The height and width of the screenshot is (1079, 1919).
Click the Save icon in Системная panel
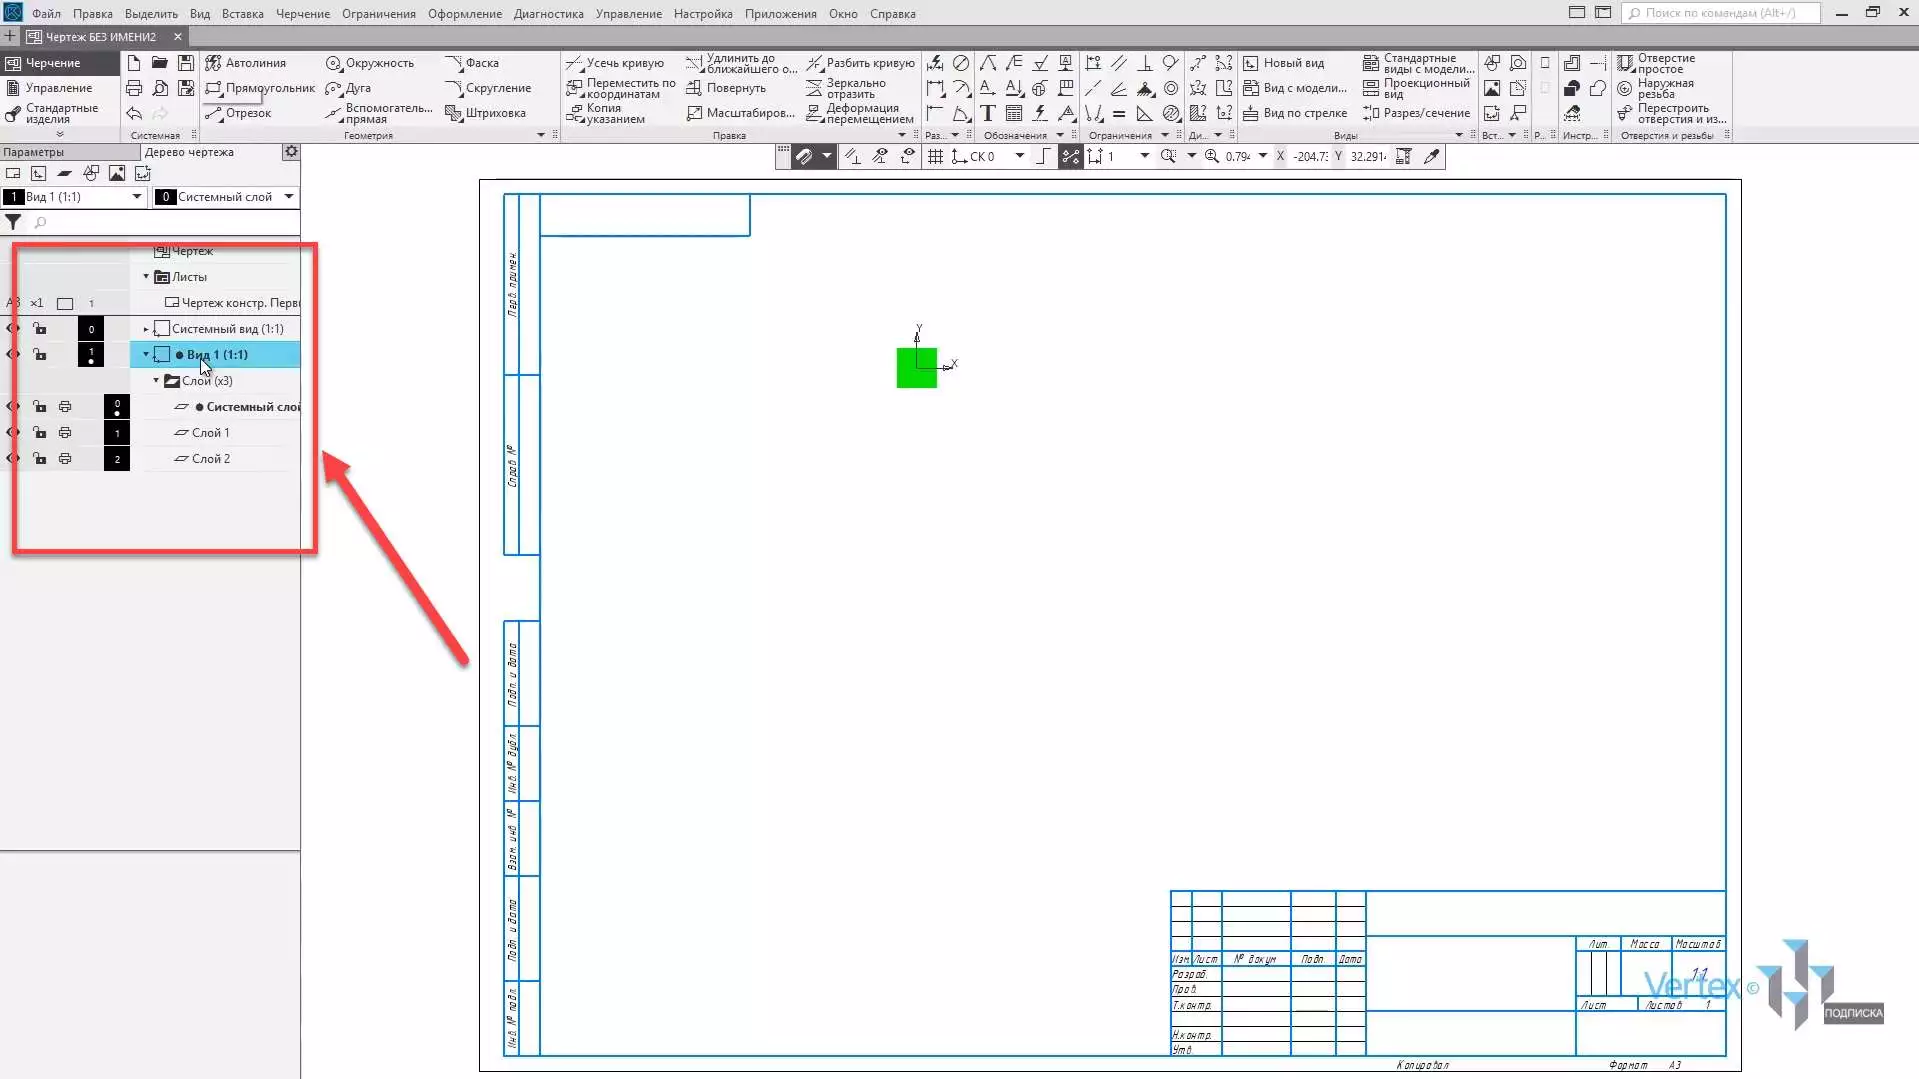tap(186, 63)
